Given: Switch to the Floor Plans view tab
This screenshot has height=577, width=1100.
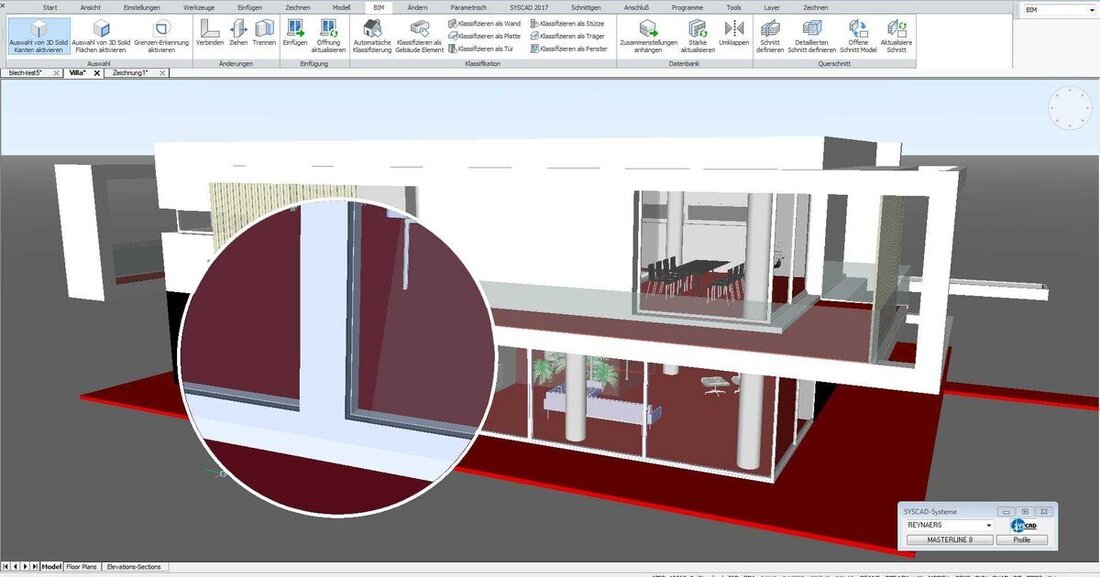Looking at the screenshot, I should 81,566.
